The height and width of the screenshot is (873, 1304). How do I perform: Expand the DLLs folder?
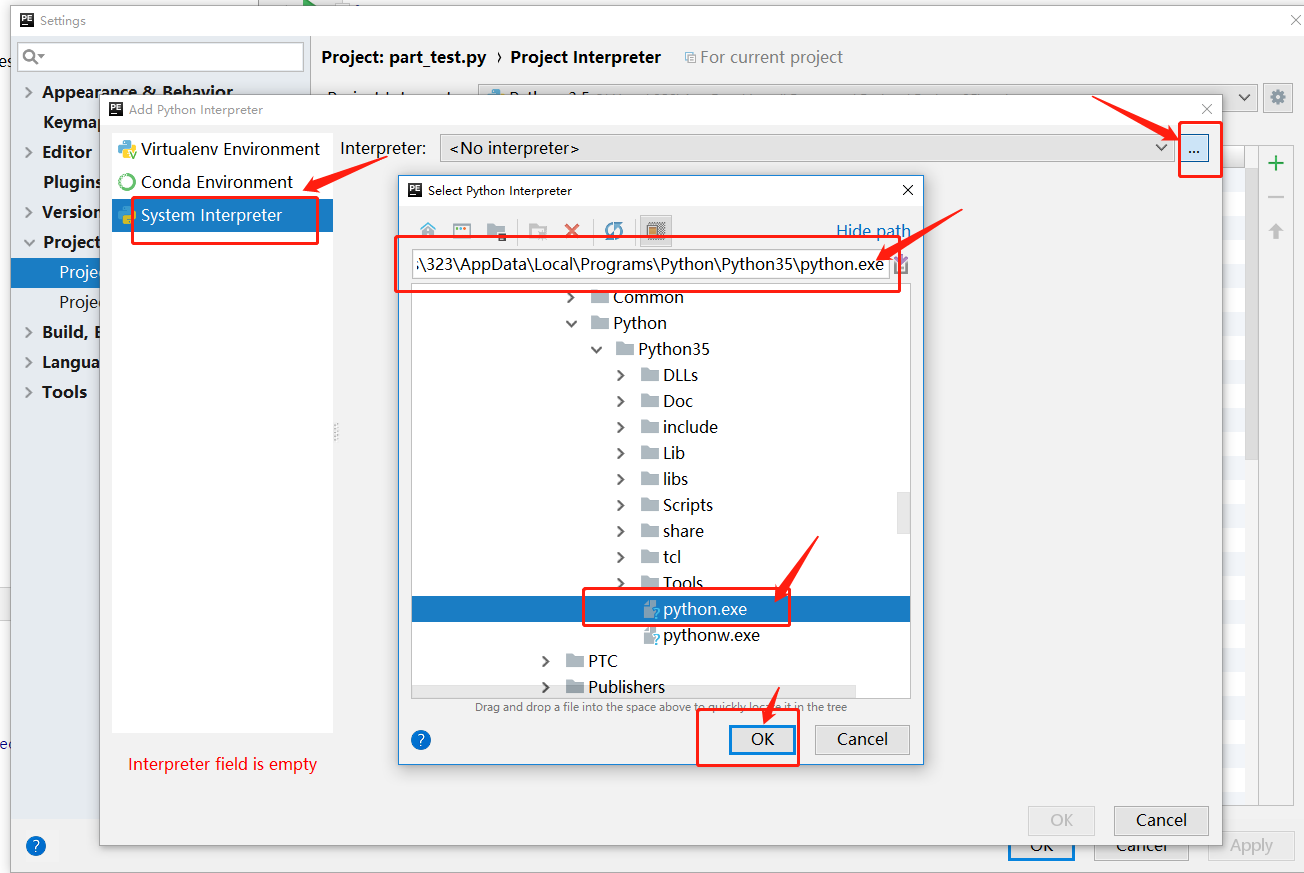pos(621,375)
